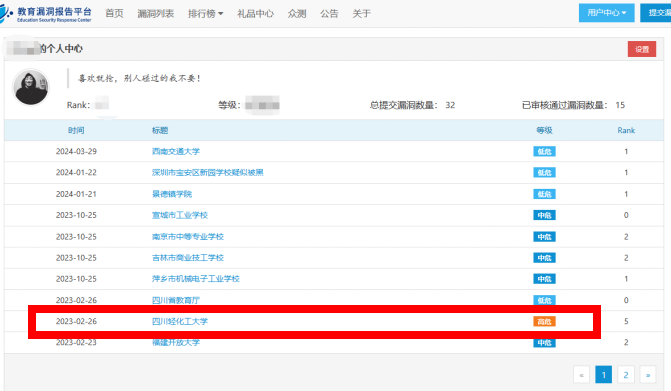Open the 四川轻化工大学 report link
Viewport: 671px width, 391px height.
pyautogui.click(x=180, y=321)
